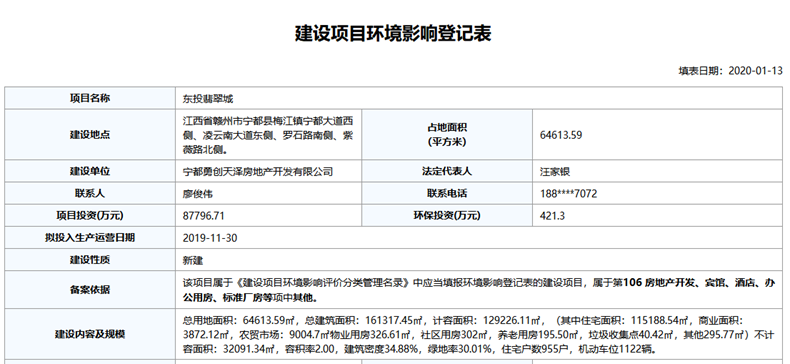Viewport: 790px width, 364px height.
Task: Select the fill date 2020-01-13
Action: click(x=755, y=71)
